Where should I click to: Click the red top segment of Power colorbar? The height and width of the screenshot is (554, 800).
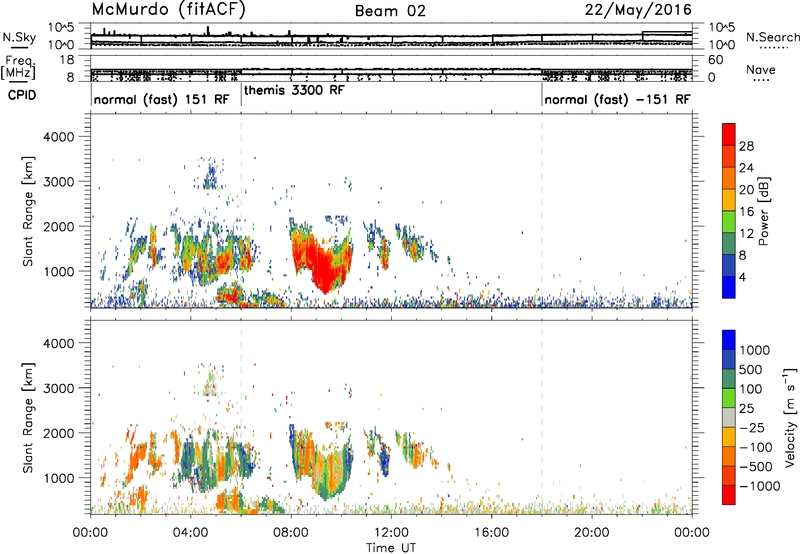point(729,134)
